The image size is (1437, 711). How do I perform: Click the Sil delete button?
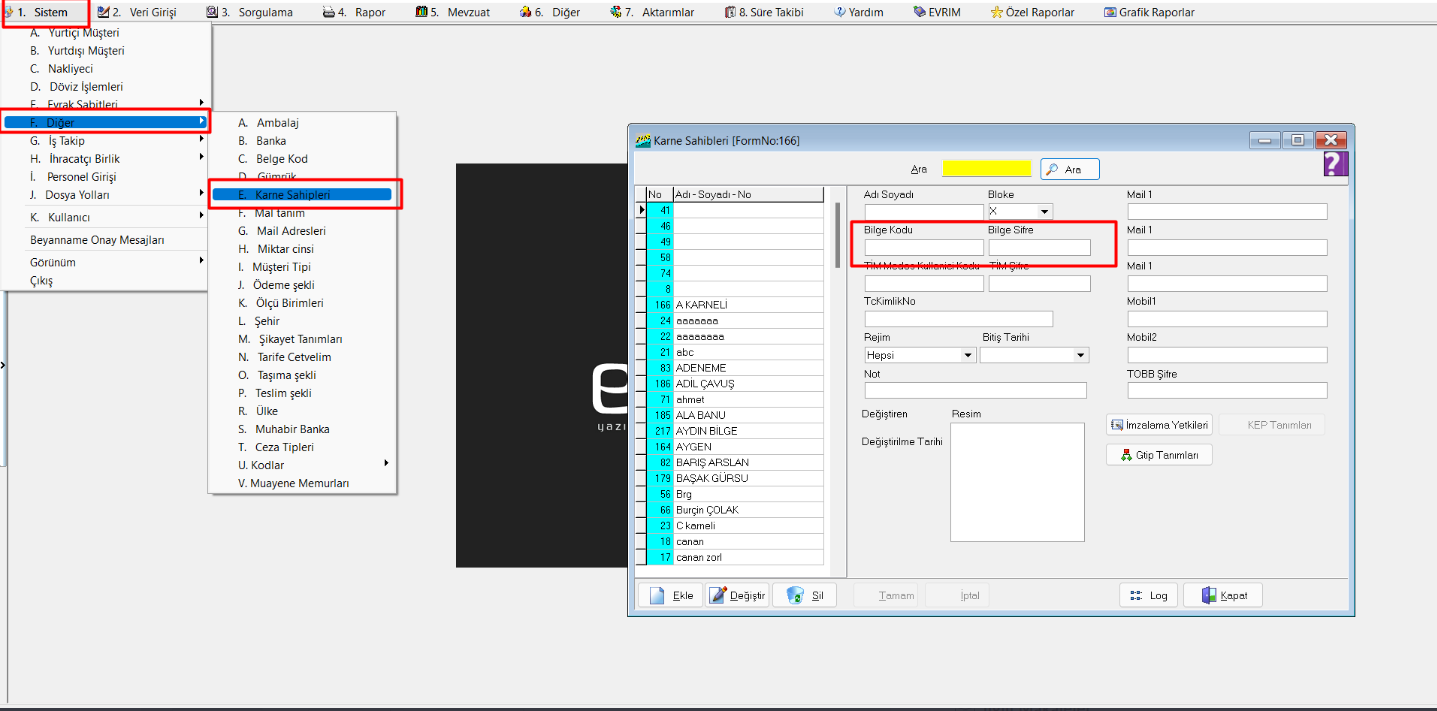pyautogui.click(x=805, y=595)
